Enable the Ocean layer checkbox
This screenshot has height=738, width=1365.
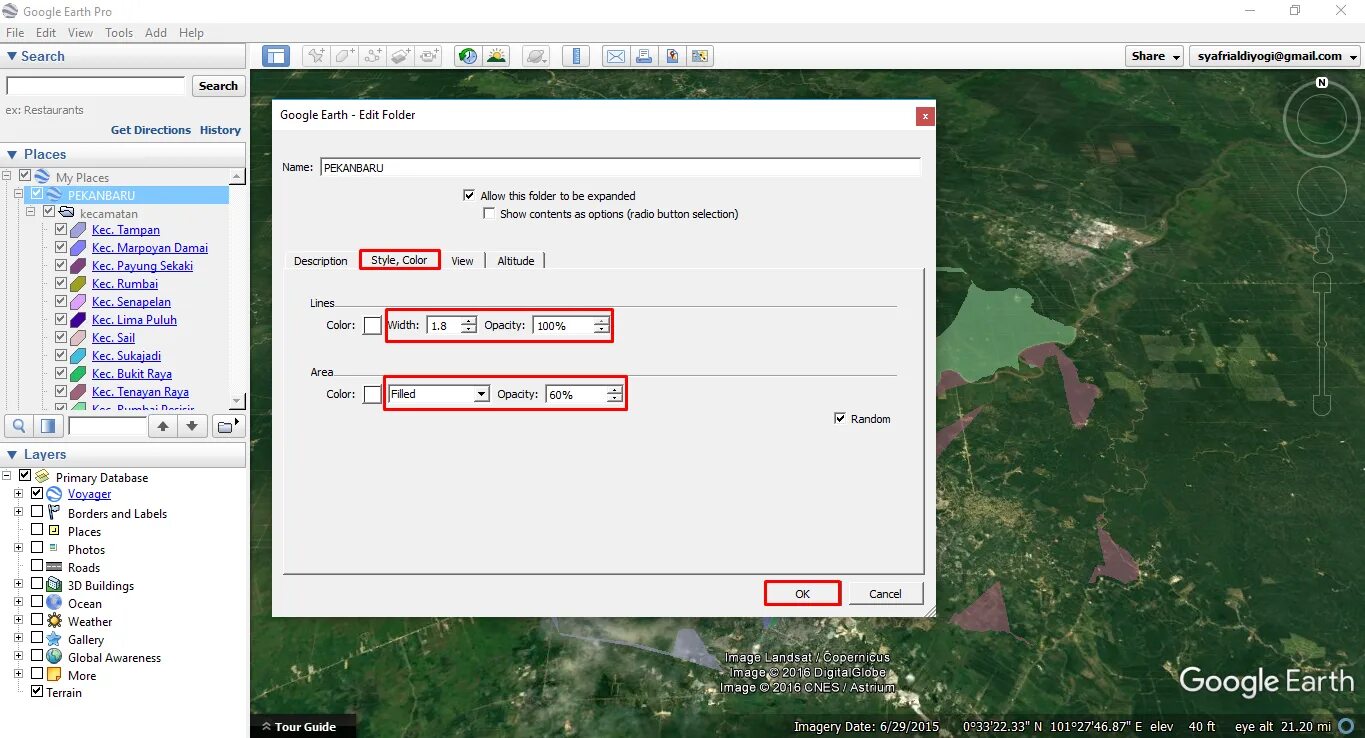(x=37, y=603)
